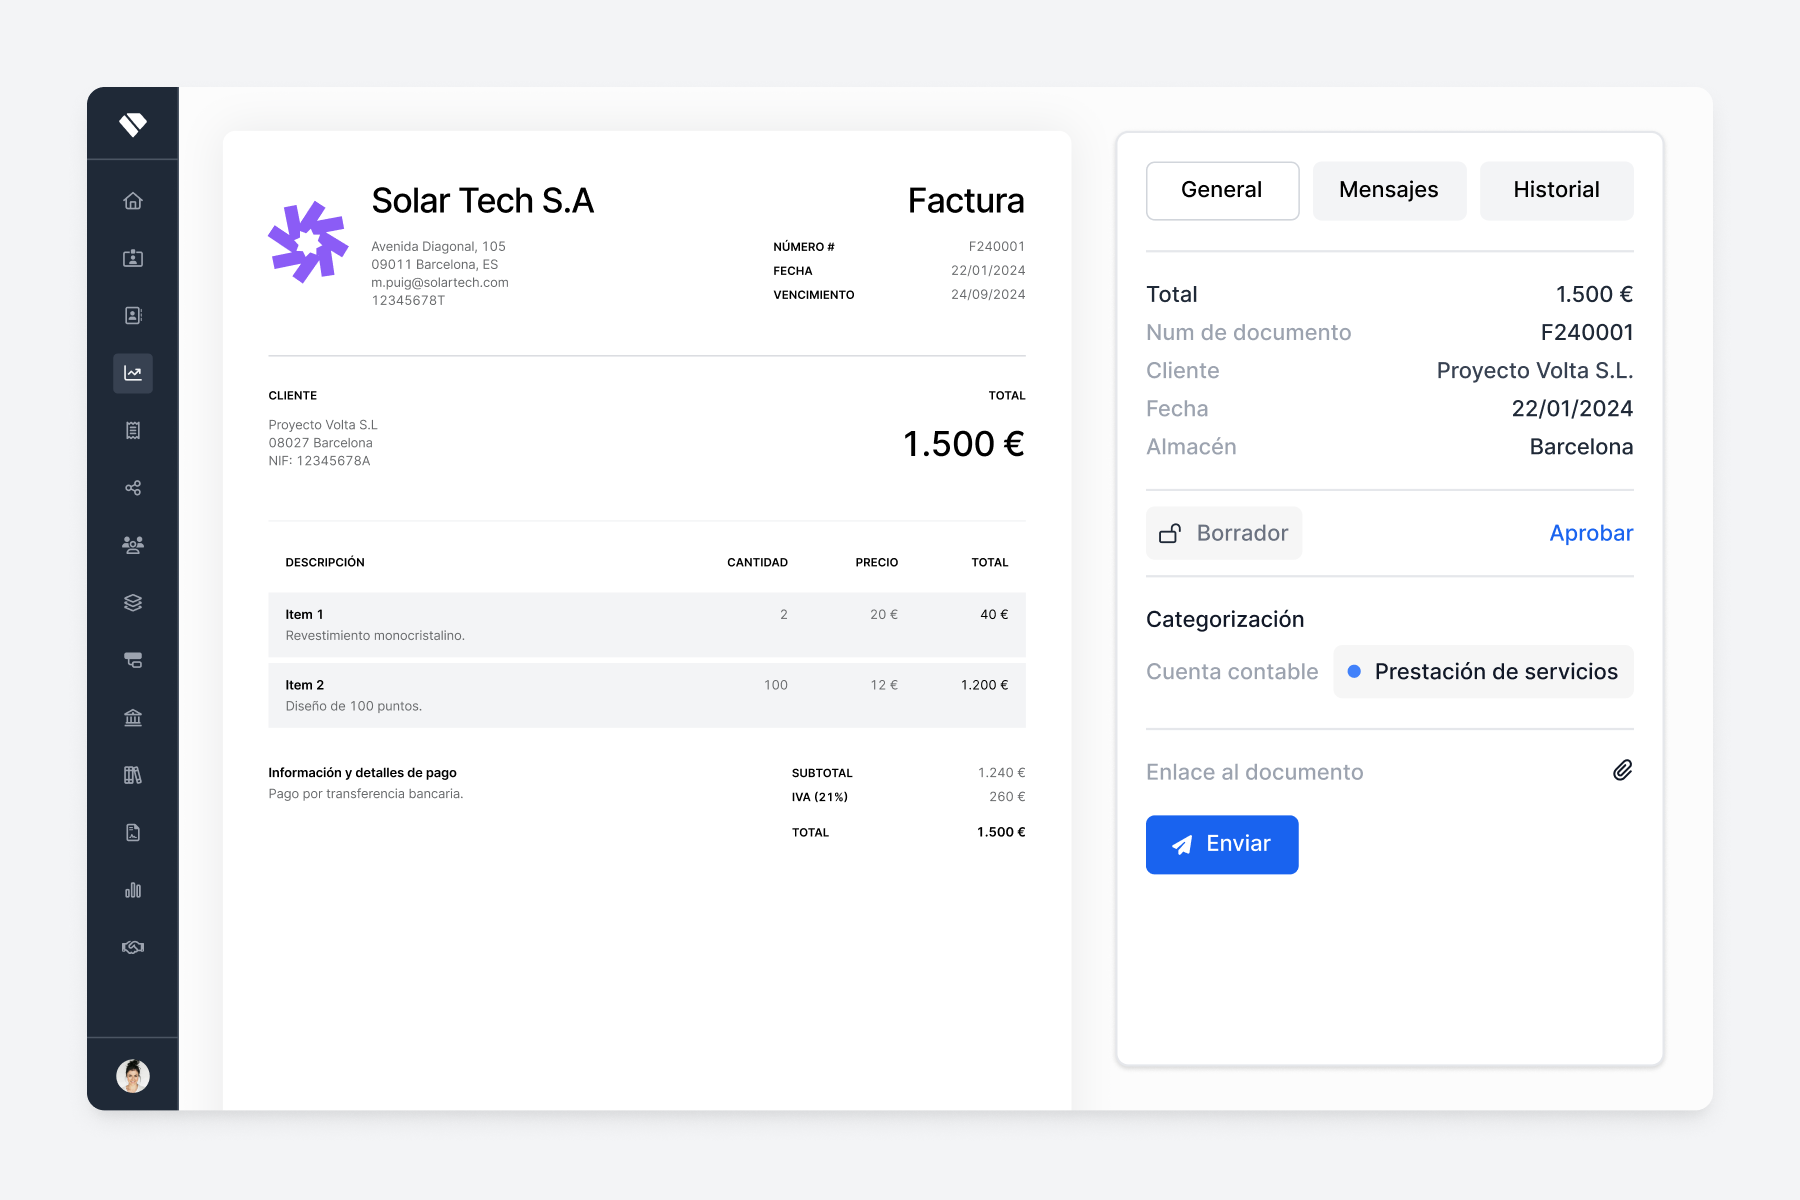Click the blue dot in Cuenta contable
This screenshot has width=1800, height=1200.
[1354, 672]
